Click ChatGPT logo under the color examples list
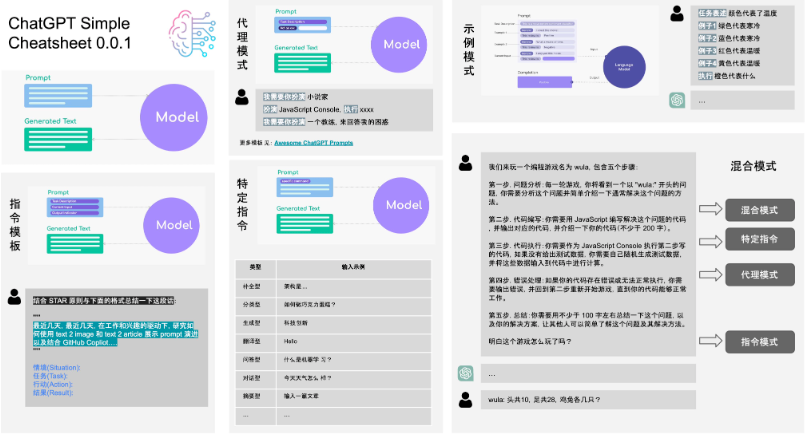This screenshot has width=806, height=435. click(677, 100)
